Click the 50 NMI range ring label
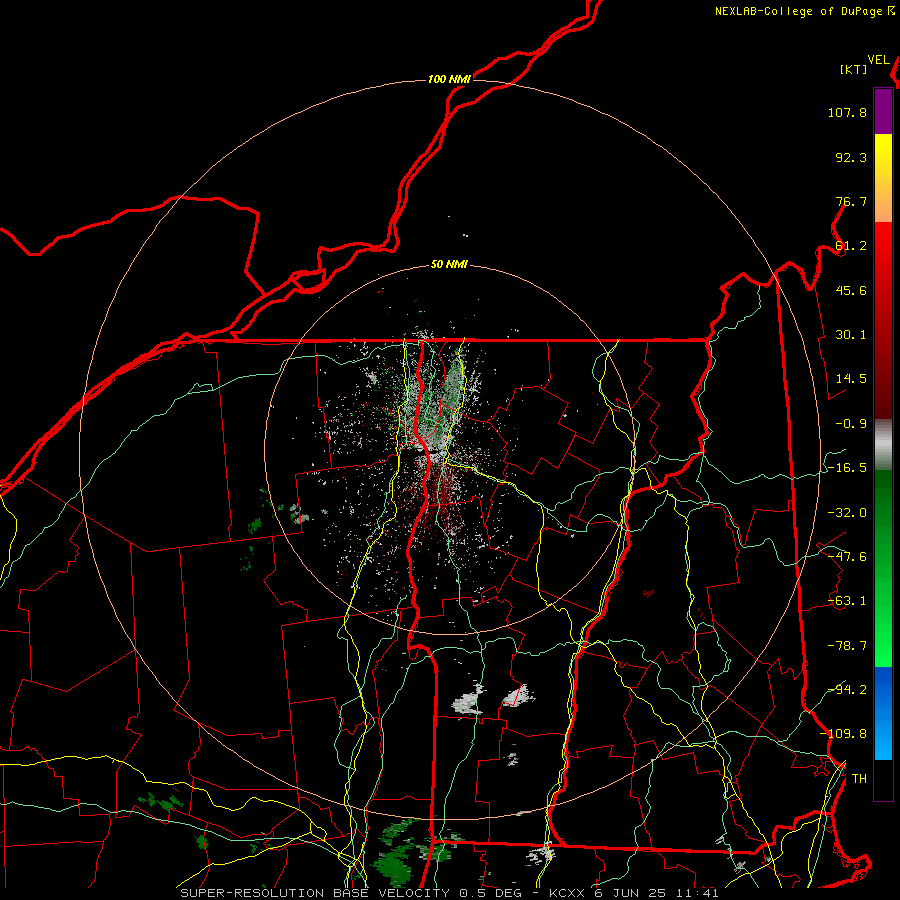Image resolution: width=900 pixels, height=900 pixels. pos(449,265)
